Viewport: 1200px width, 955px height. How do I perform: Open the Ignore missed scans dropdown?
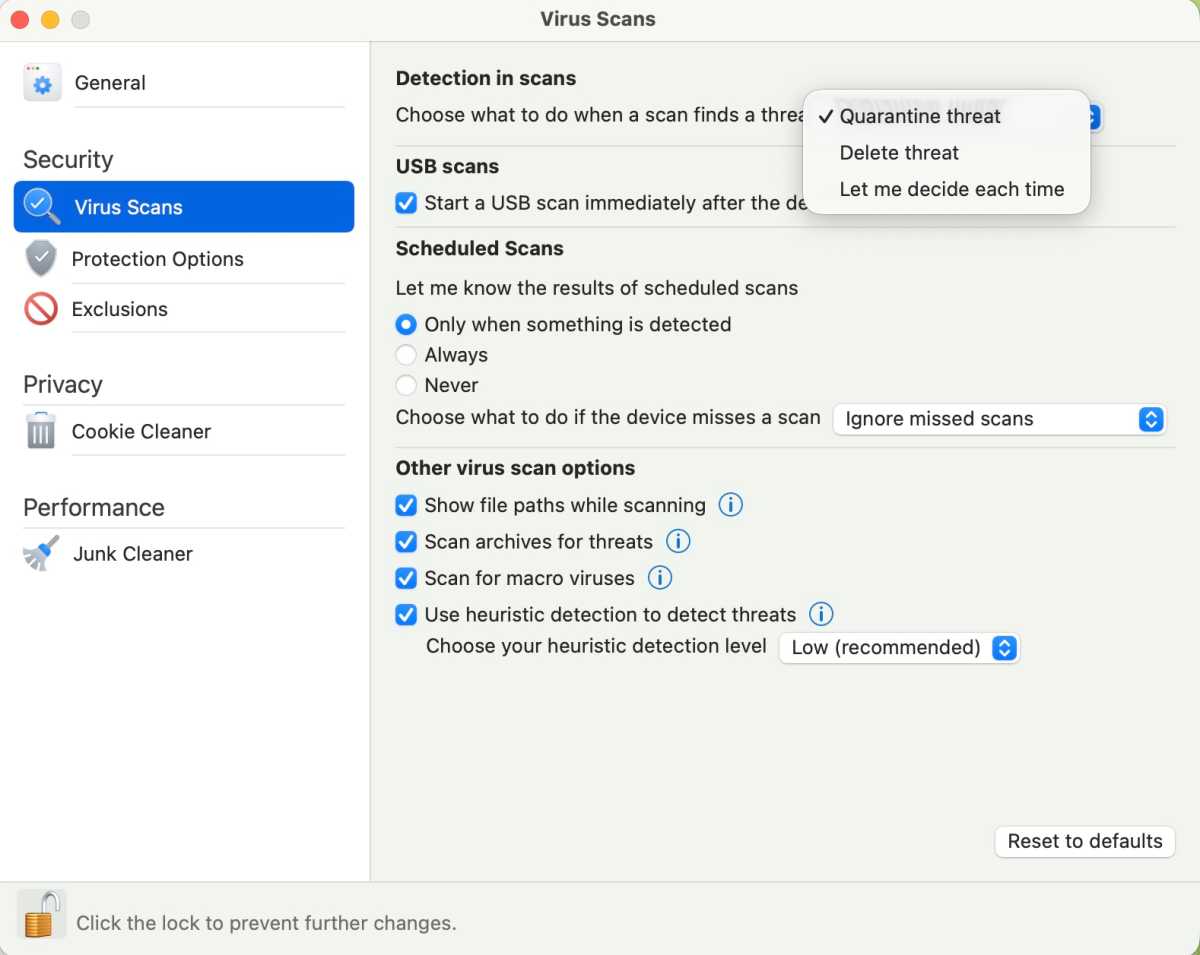pos(1000,419)
